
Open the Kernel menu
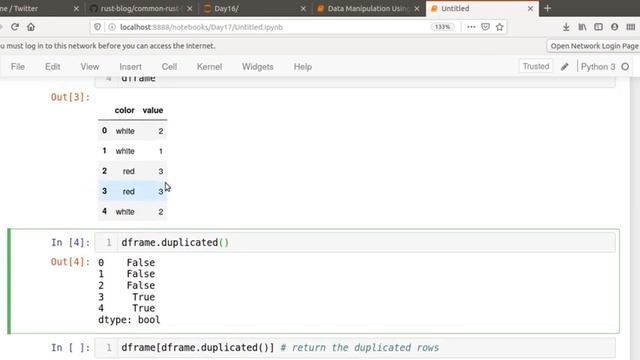click(209, 67)
